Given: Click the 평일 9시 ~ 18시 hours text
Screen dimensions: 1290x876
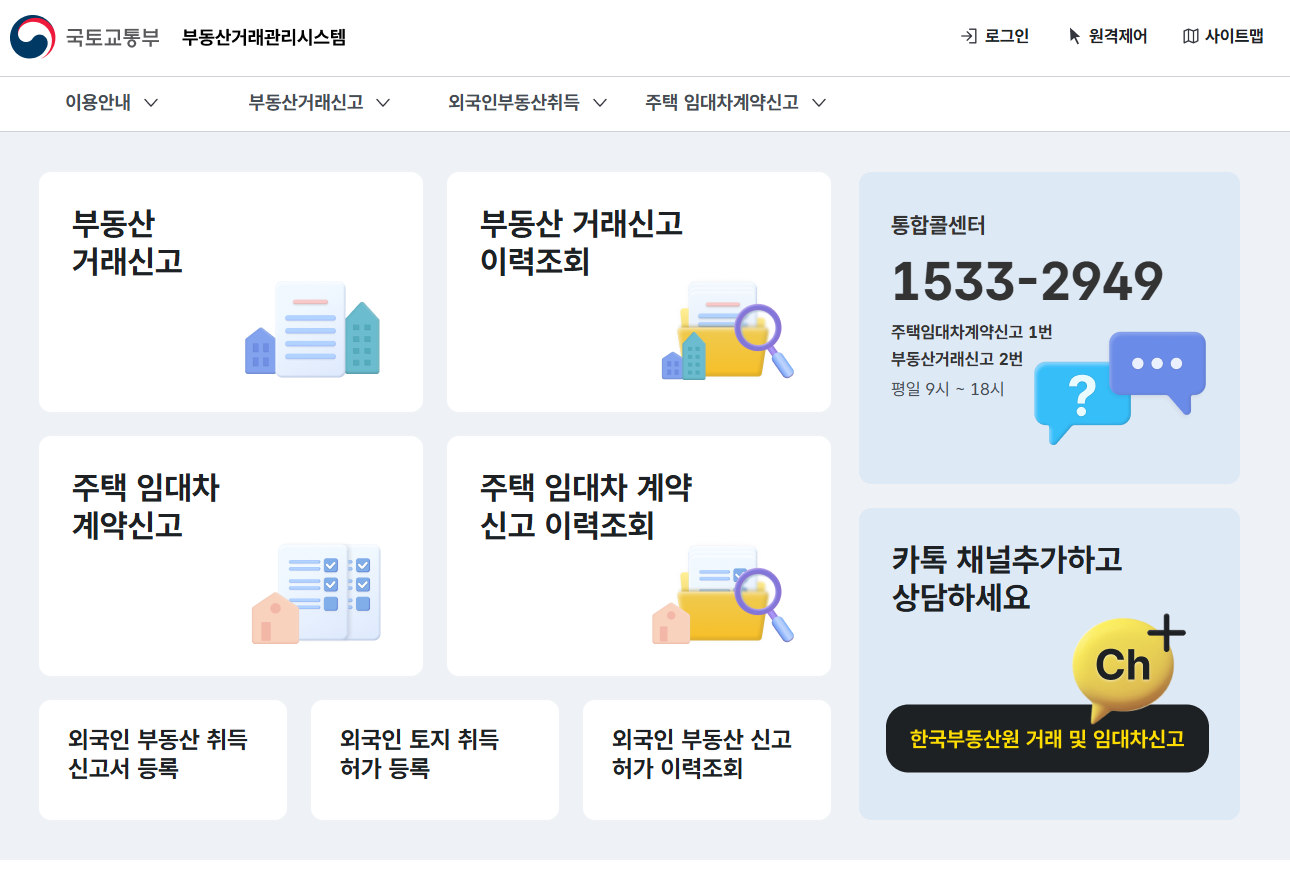Looking at the screenshot, I should [947, 389].
